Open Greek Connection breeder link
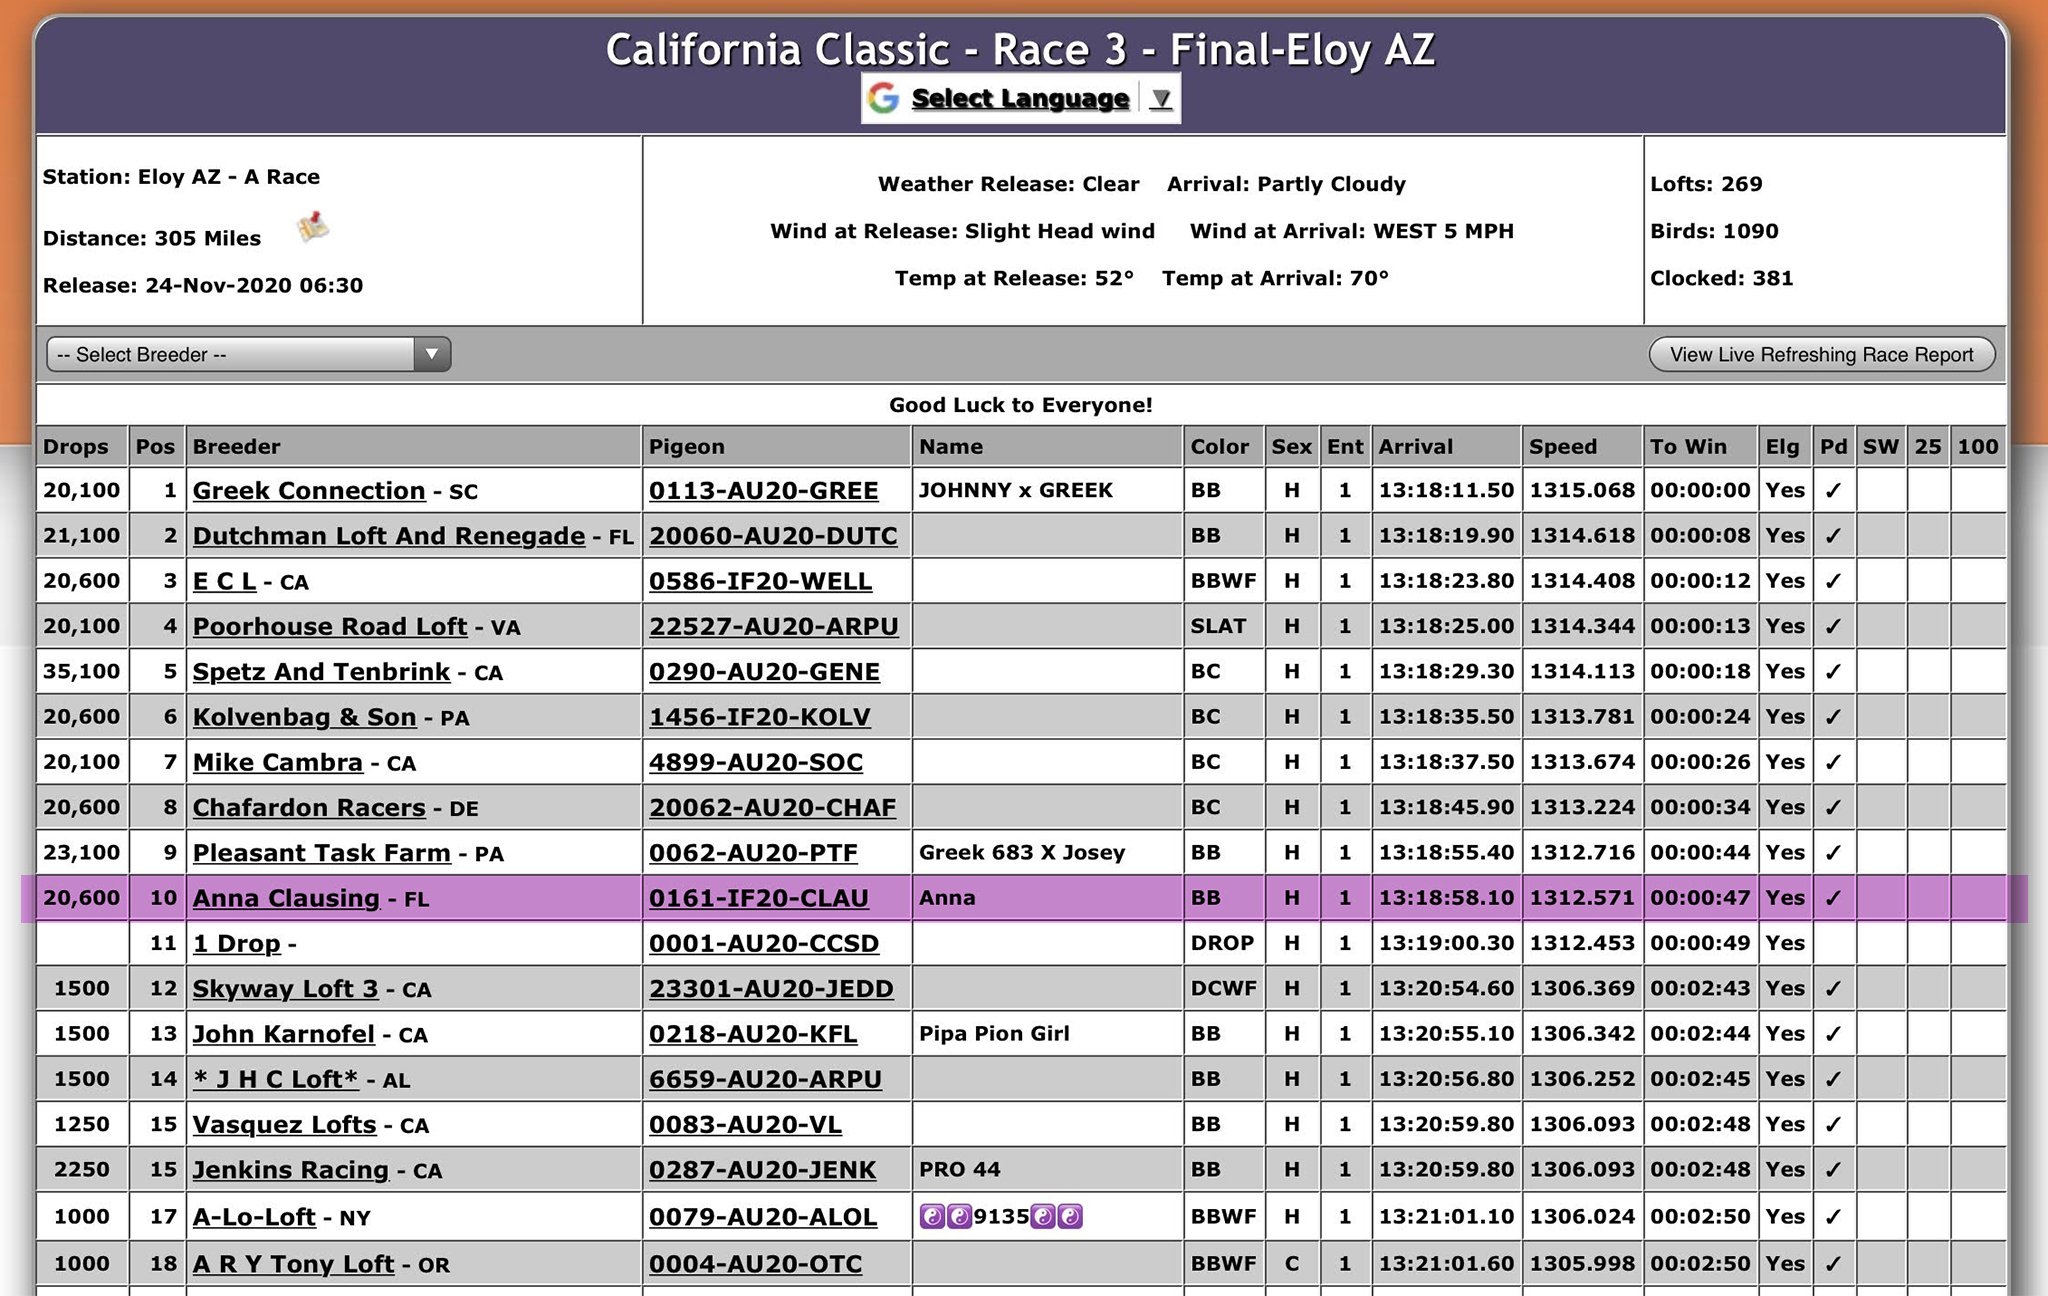2048x1296 pixels. coord(309,491)
